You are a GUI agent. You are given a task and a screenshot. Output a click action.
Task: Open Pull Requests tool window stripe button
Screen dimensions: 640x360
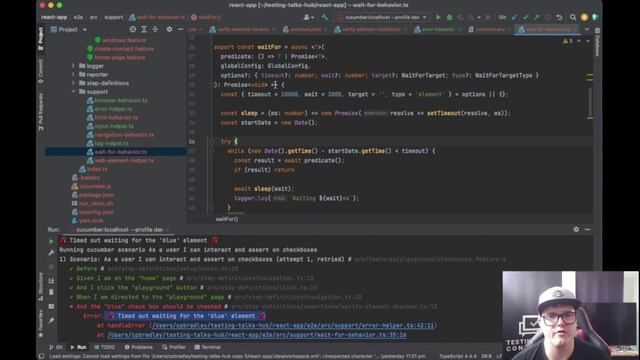41,112
